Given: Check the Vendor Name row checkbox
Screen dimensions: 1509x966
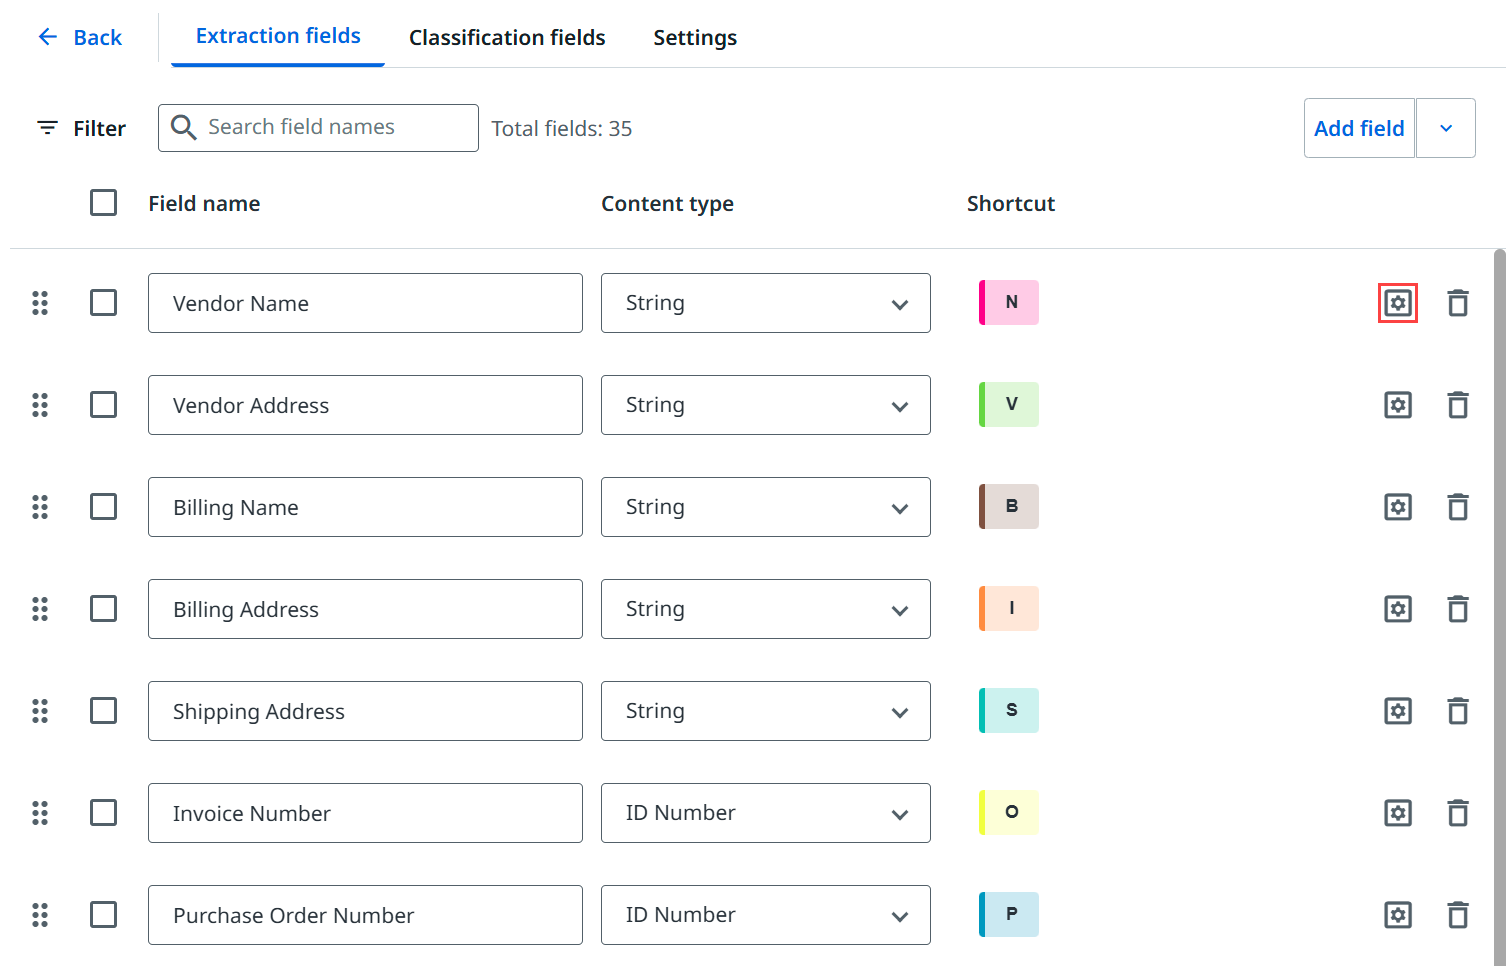Looking at the screenshot, I should click(103, 303).
